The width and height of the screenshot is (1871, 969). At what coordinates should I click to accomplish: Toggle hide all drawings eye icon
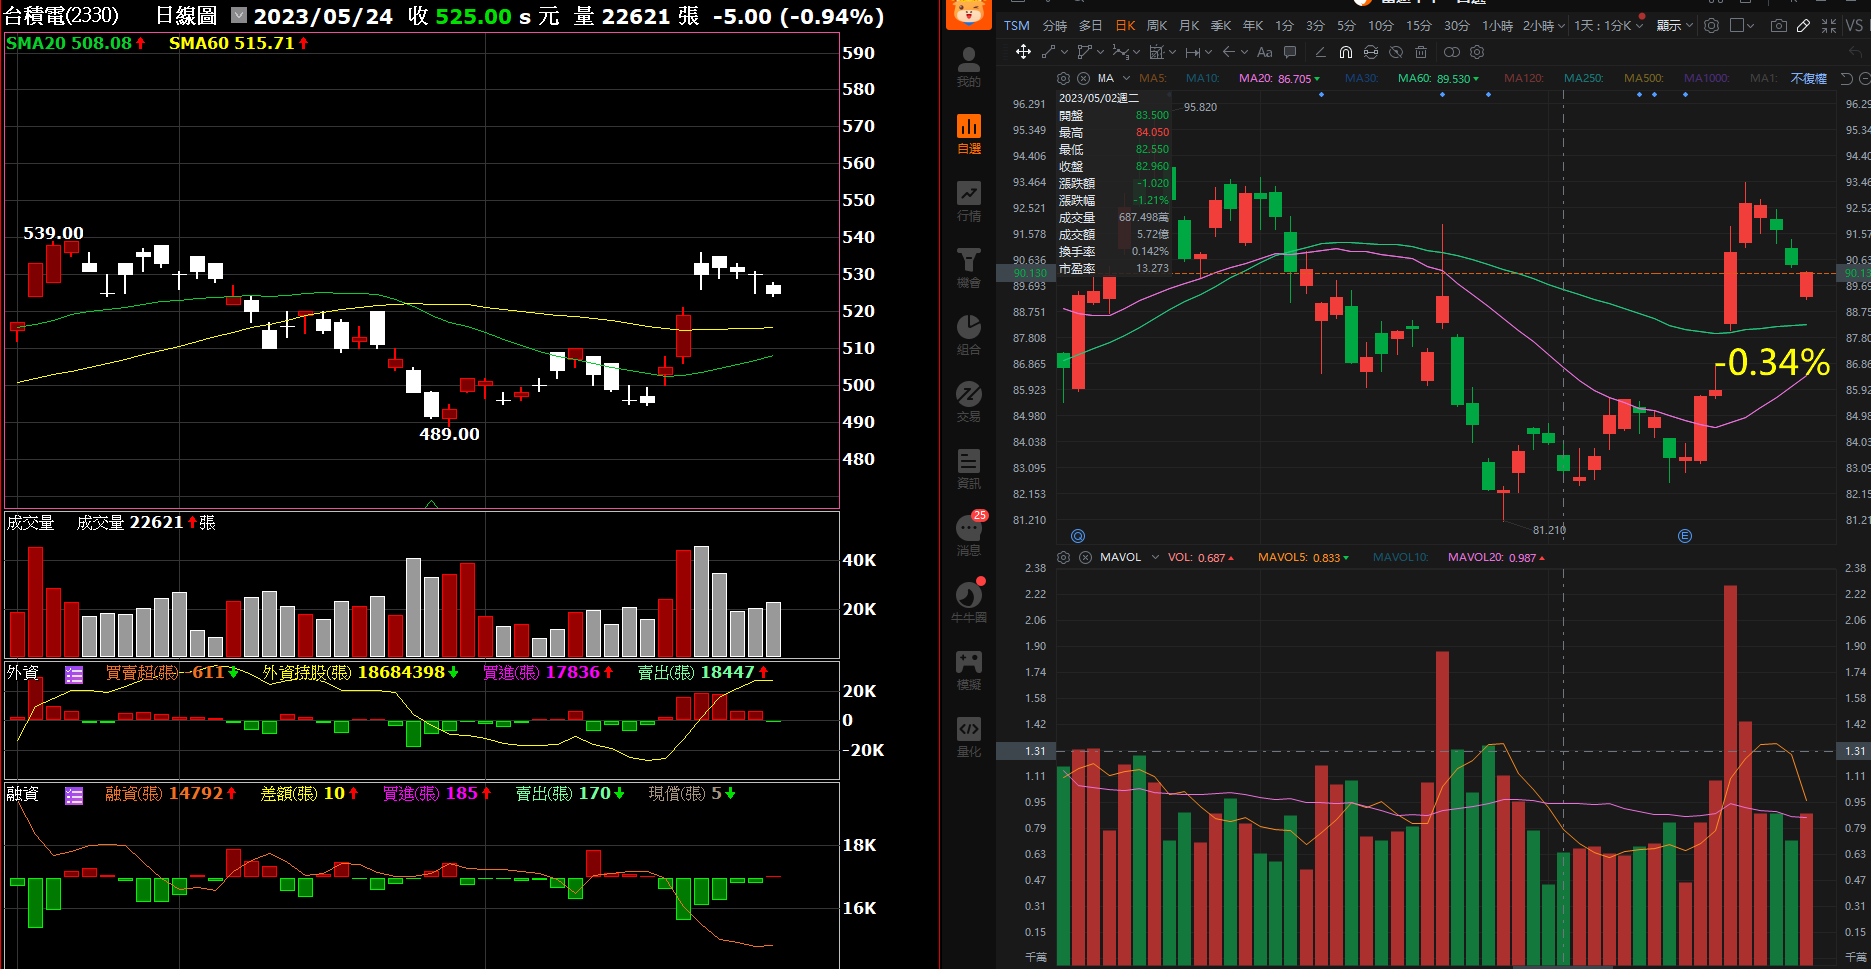(1396, 52)
